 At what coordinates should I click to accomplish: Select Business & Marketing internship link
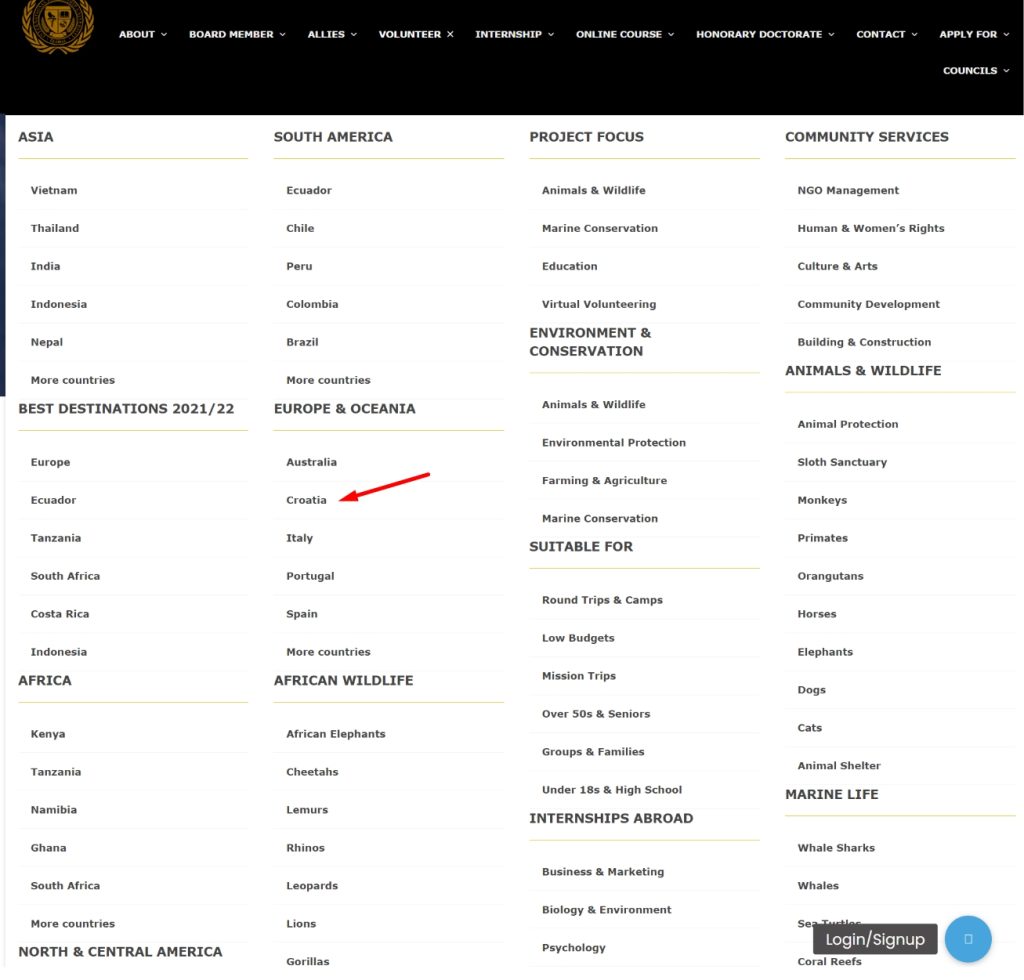tap(603, 872)
